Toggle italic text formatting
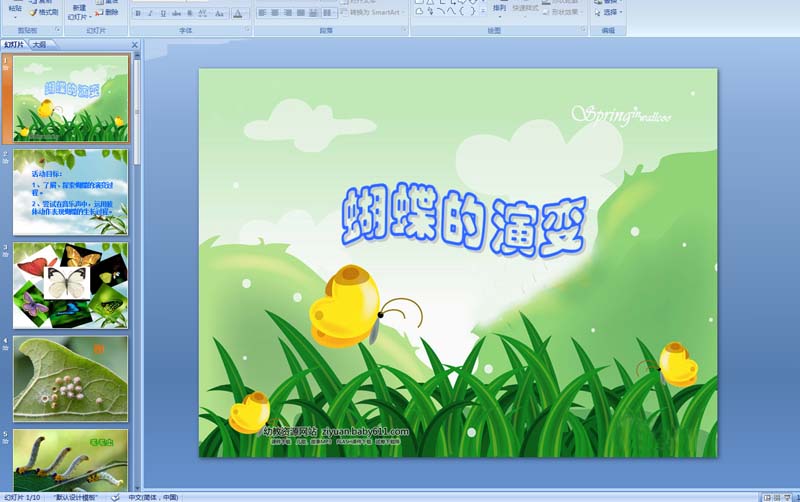The width and height of the screenshot is (800, 502). click(x=151, y=14)
